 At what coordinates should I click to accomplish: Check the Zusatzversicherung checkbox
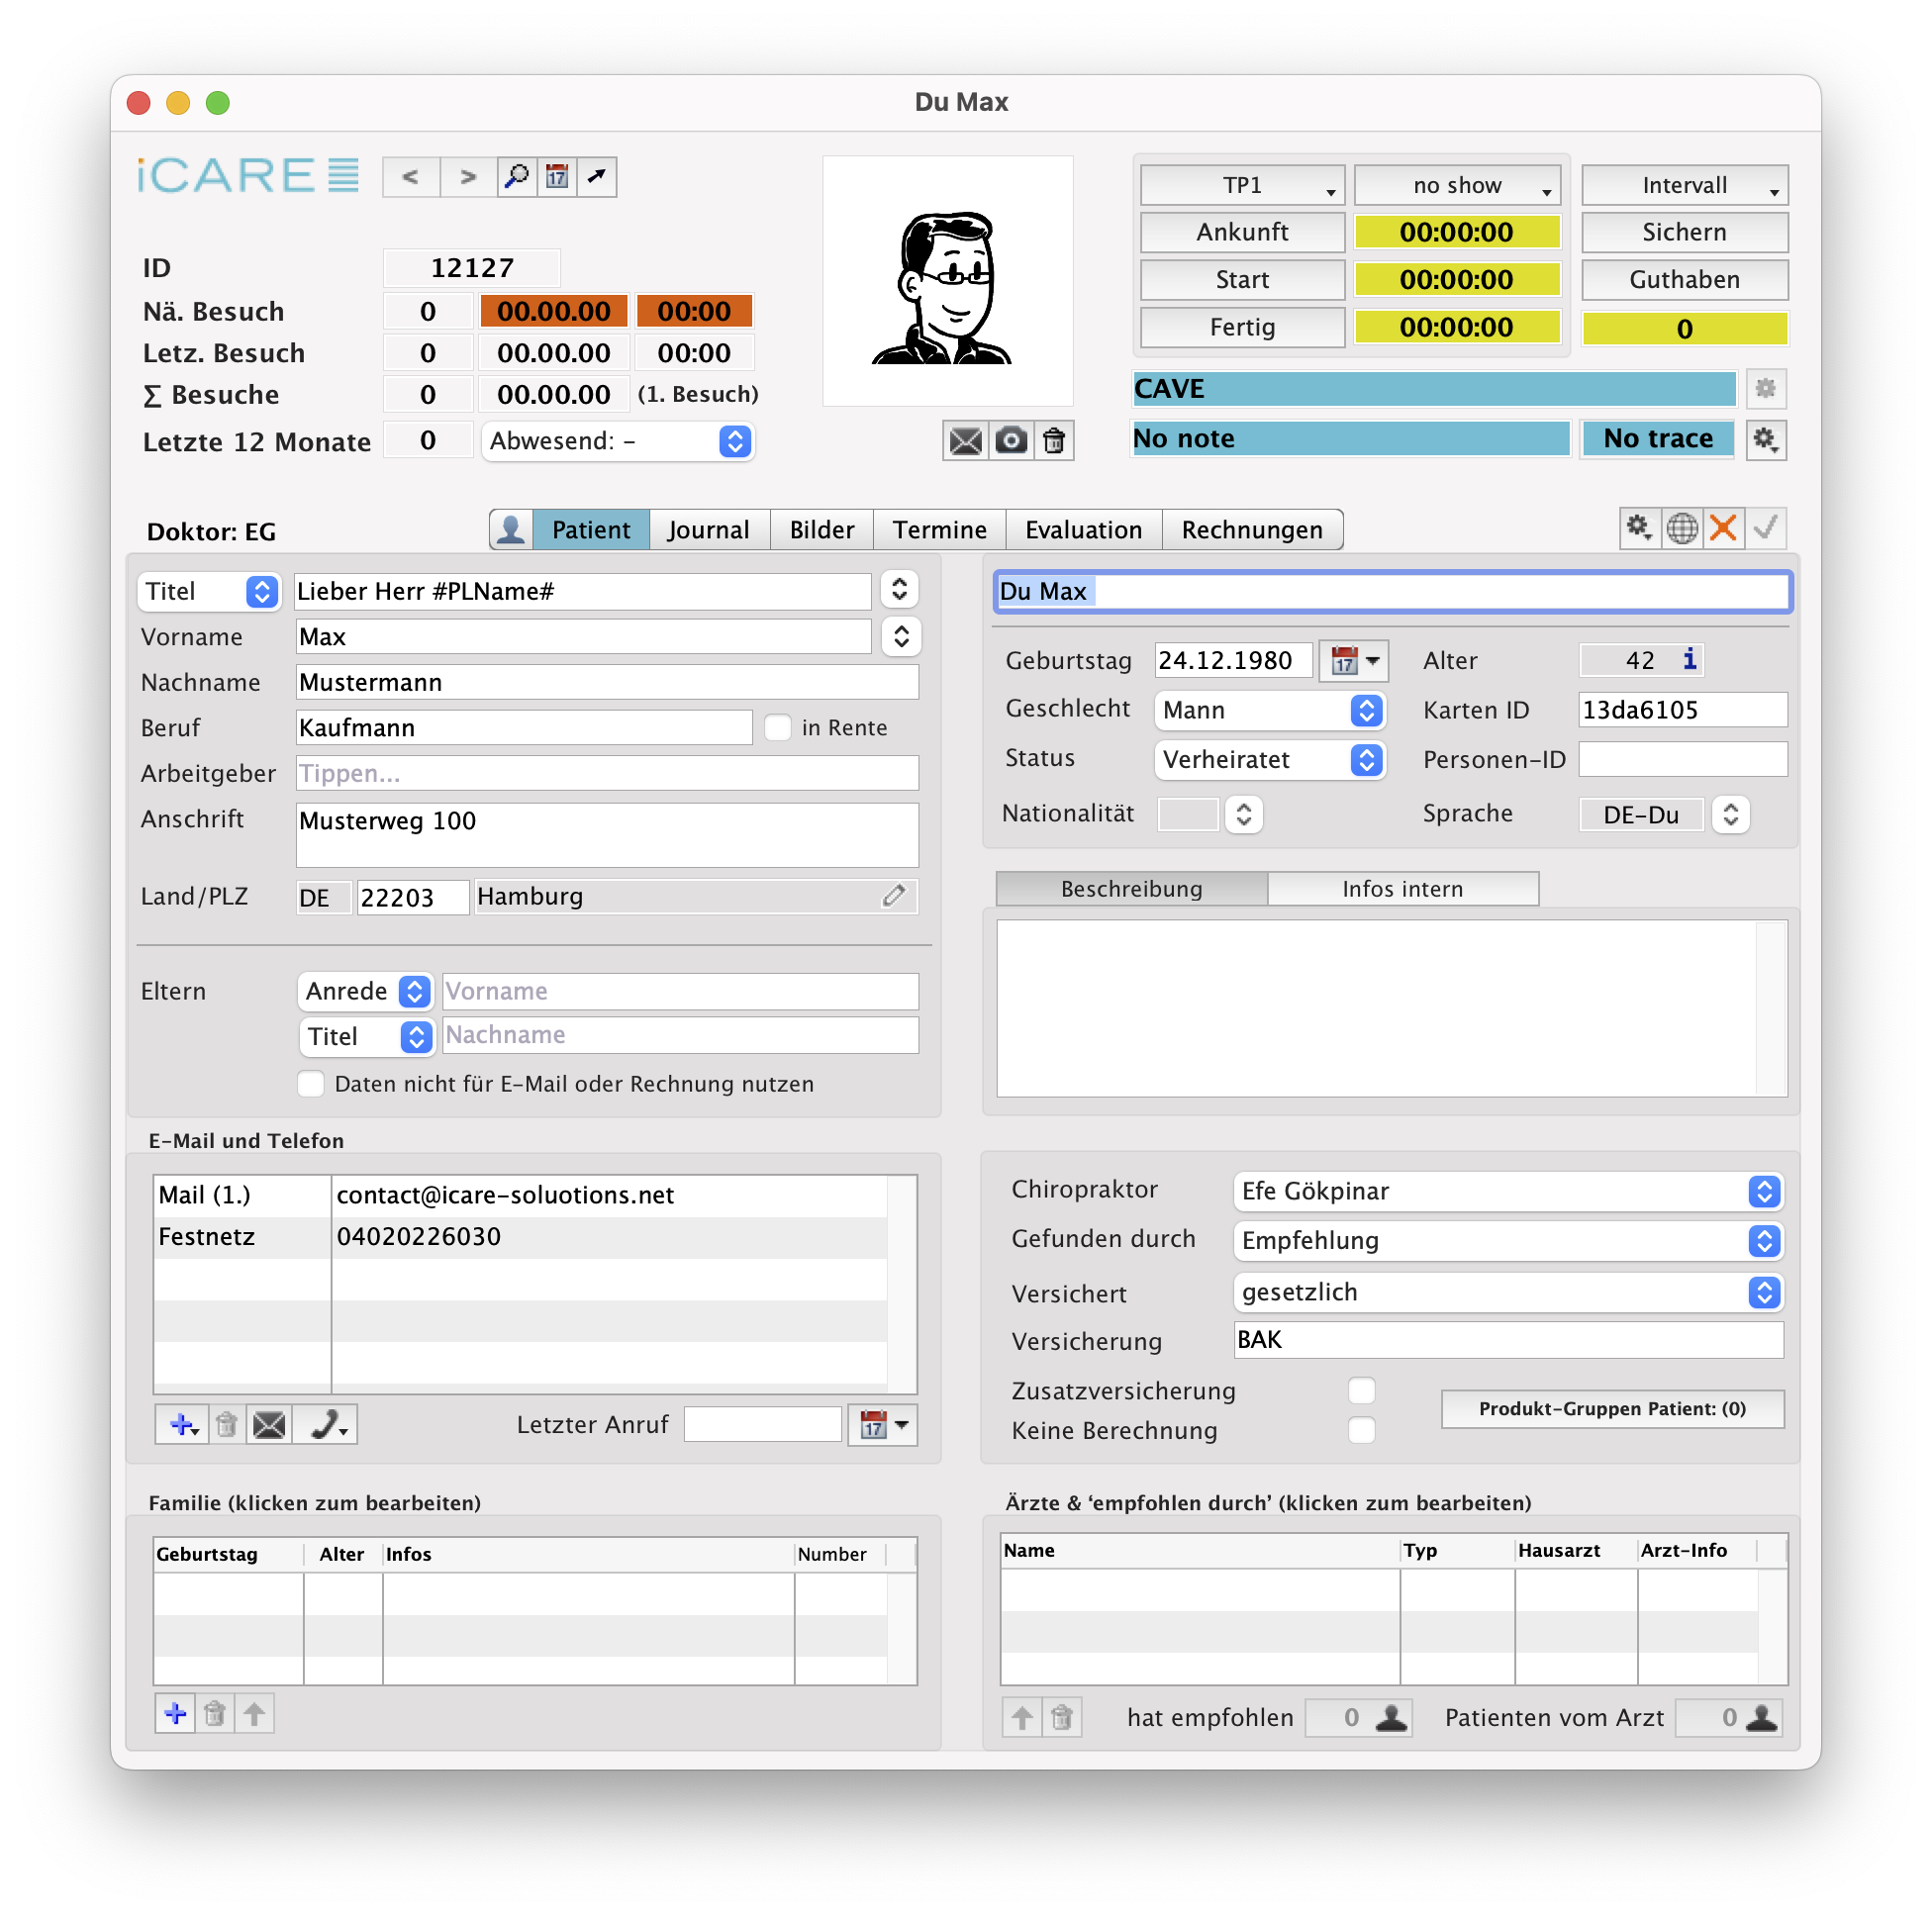(x=1361, y=1391)
